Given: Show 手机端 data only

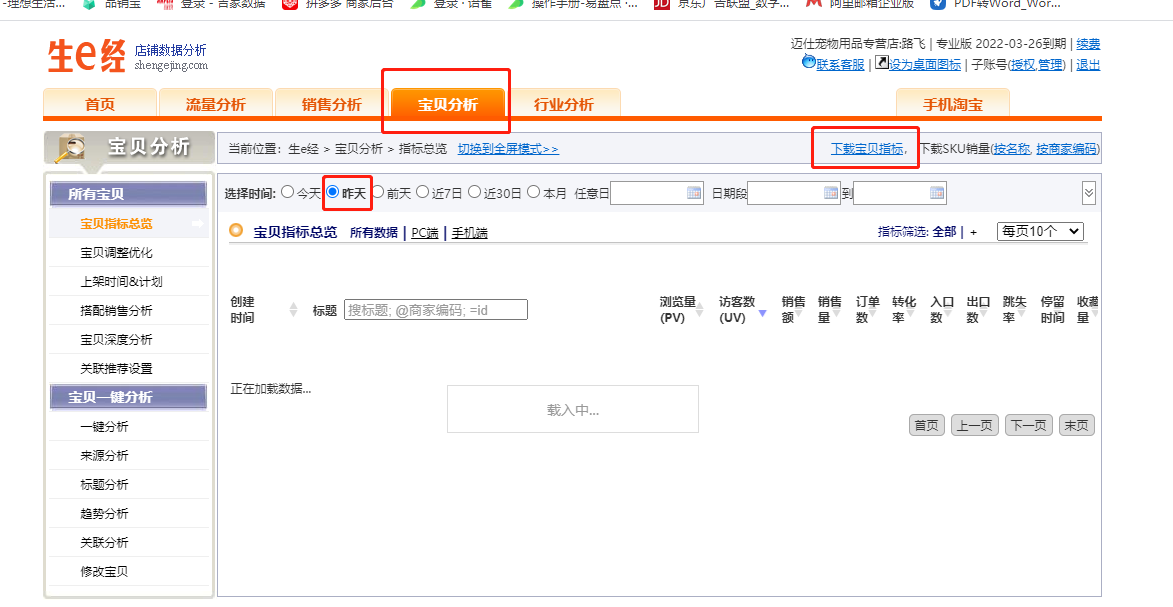Looking at the screenshot, I should [x=469, y=233].
